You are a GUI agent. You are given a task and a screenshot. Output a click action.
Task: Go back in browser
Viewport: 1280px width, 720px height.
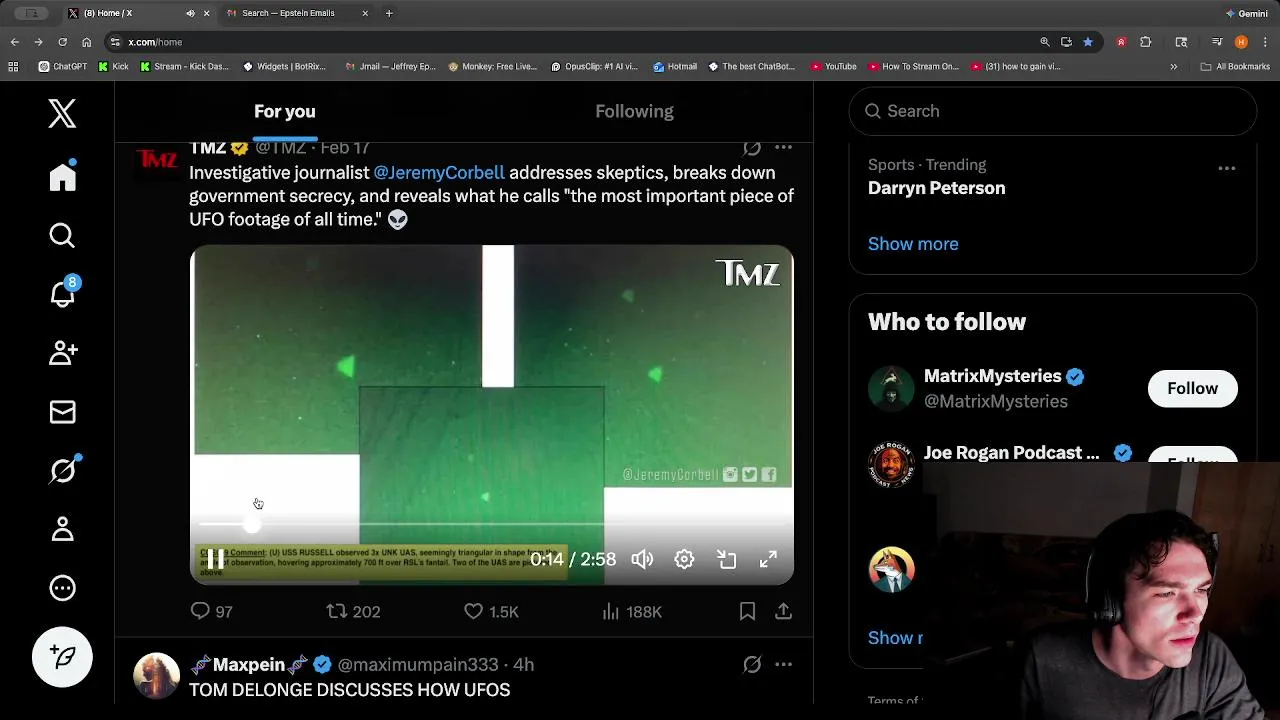pos(14,42)
